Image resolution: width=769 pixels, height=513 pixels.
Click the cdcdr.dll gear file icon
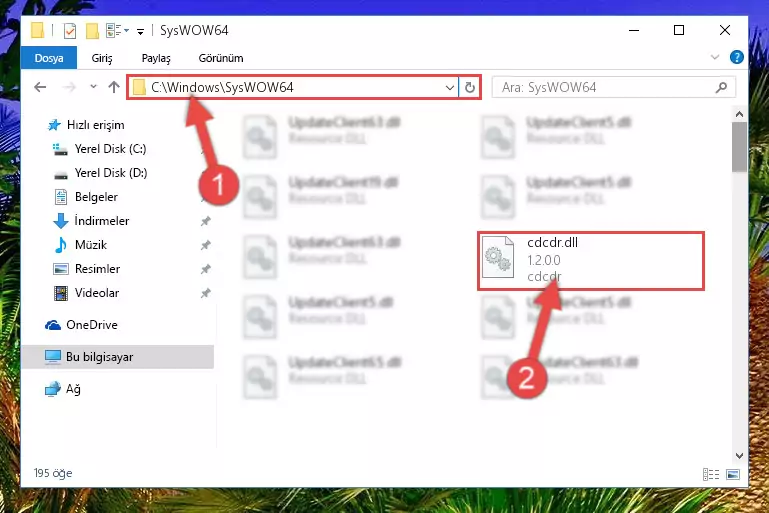tap(498, 257)
